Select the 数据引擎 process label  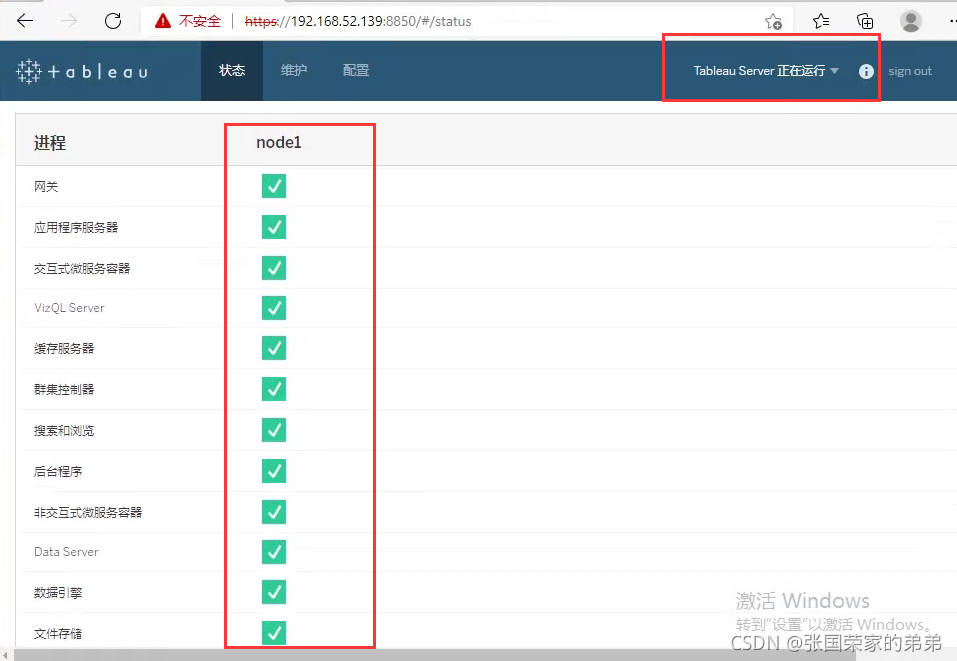(58, 593)
